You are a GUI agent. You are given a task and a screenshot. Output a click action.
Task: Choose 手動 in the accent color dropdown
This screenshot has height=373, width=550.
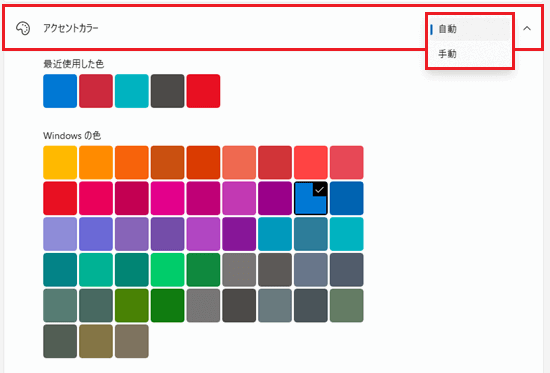pyautogui.click(x=470, y=54)
